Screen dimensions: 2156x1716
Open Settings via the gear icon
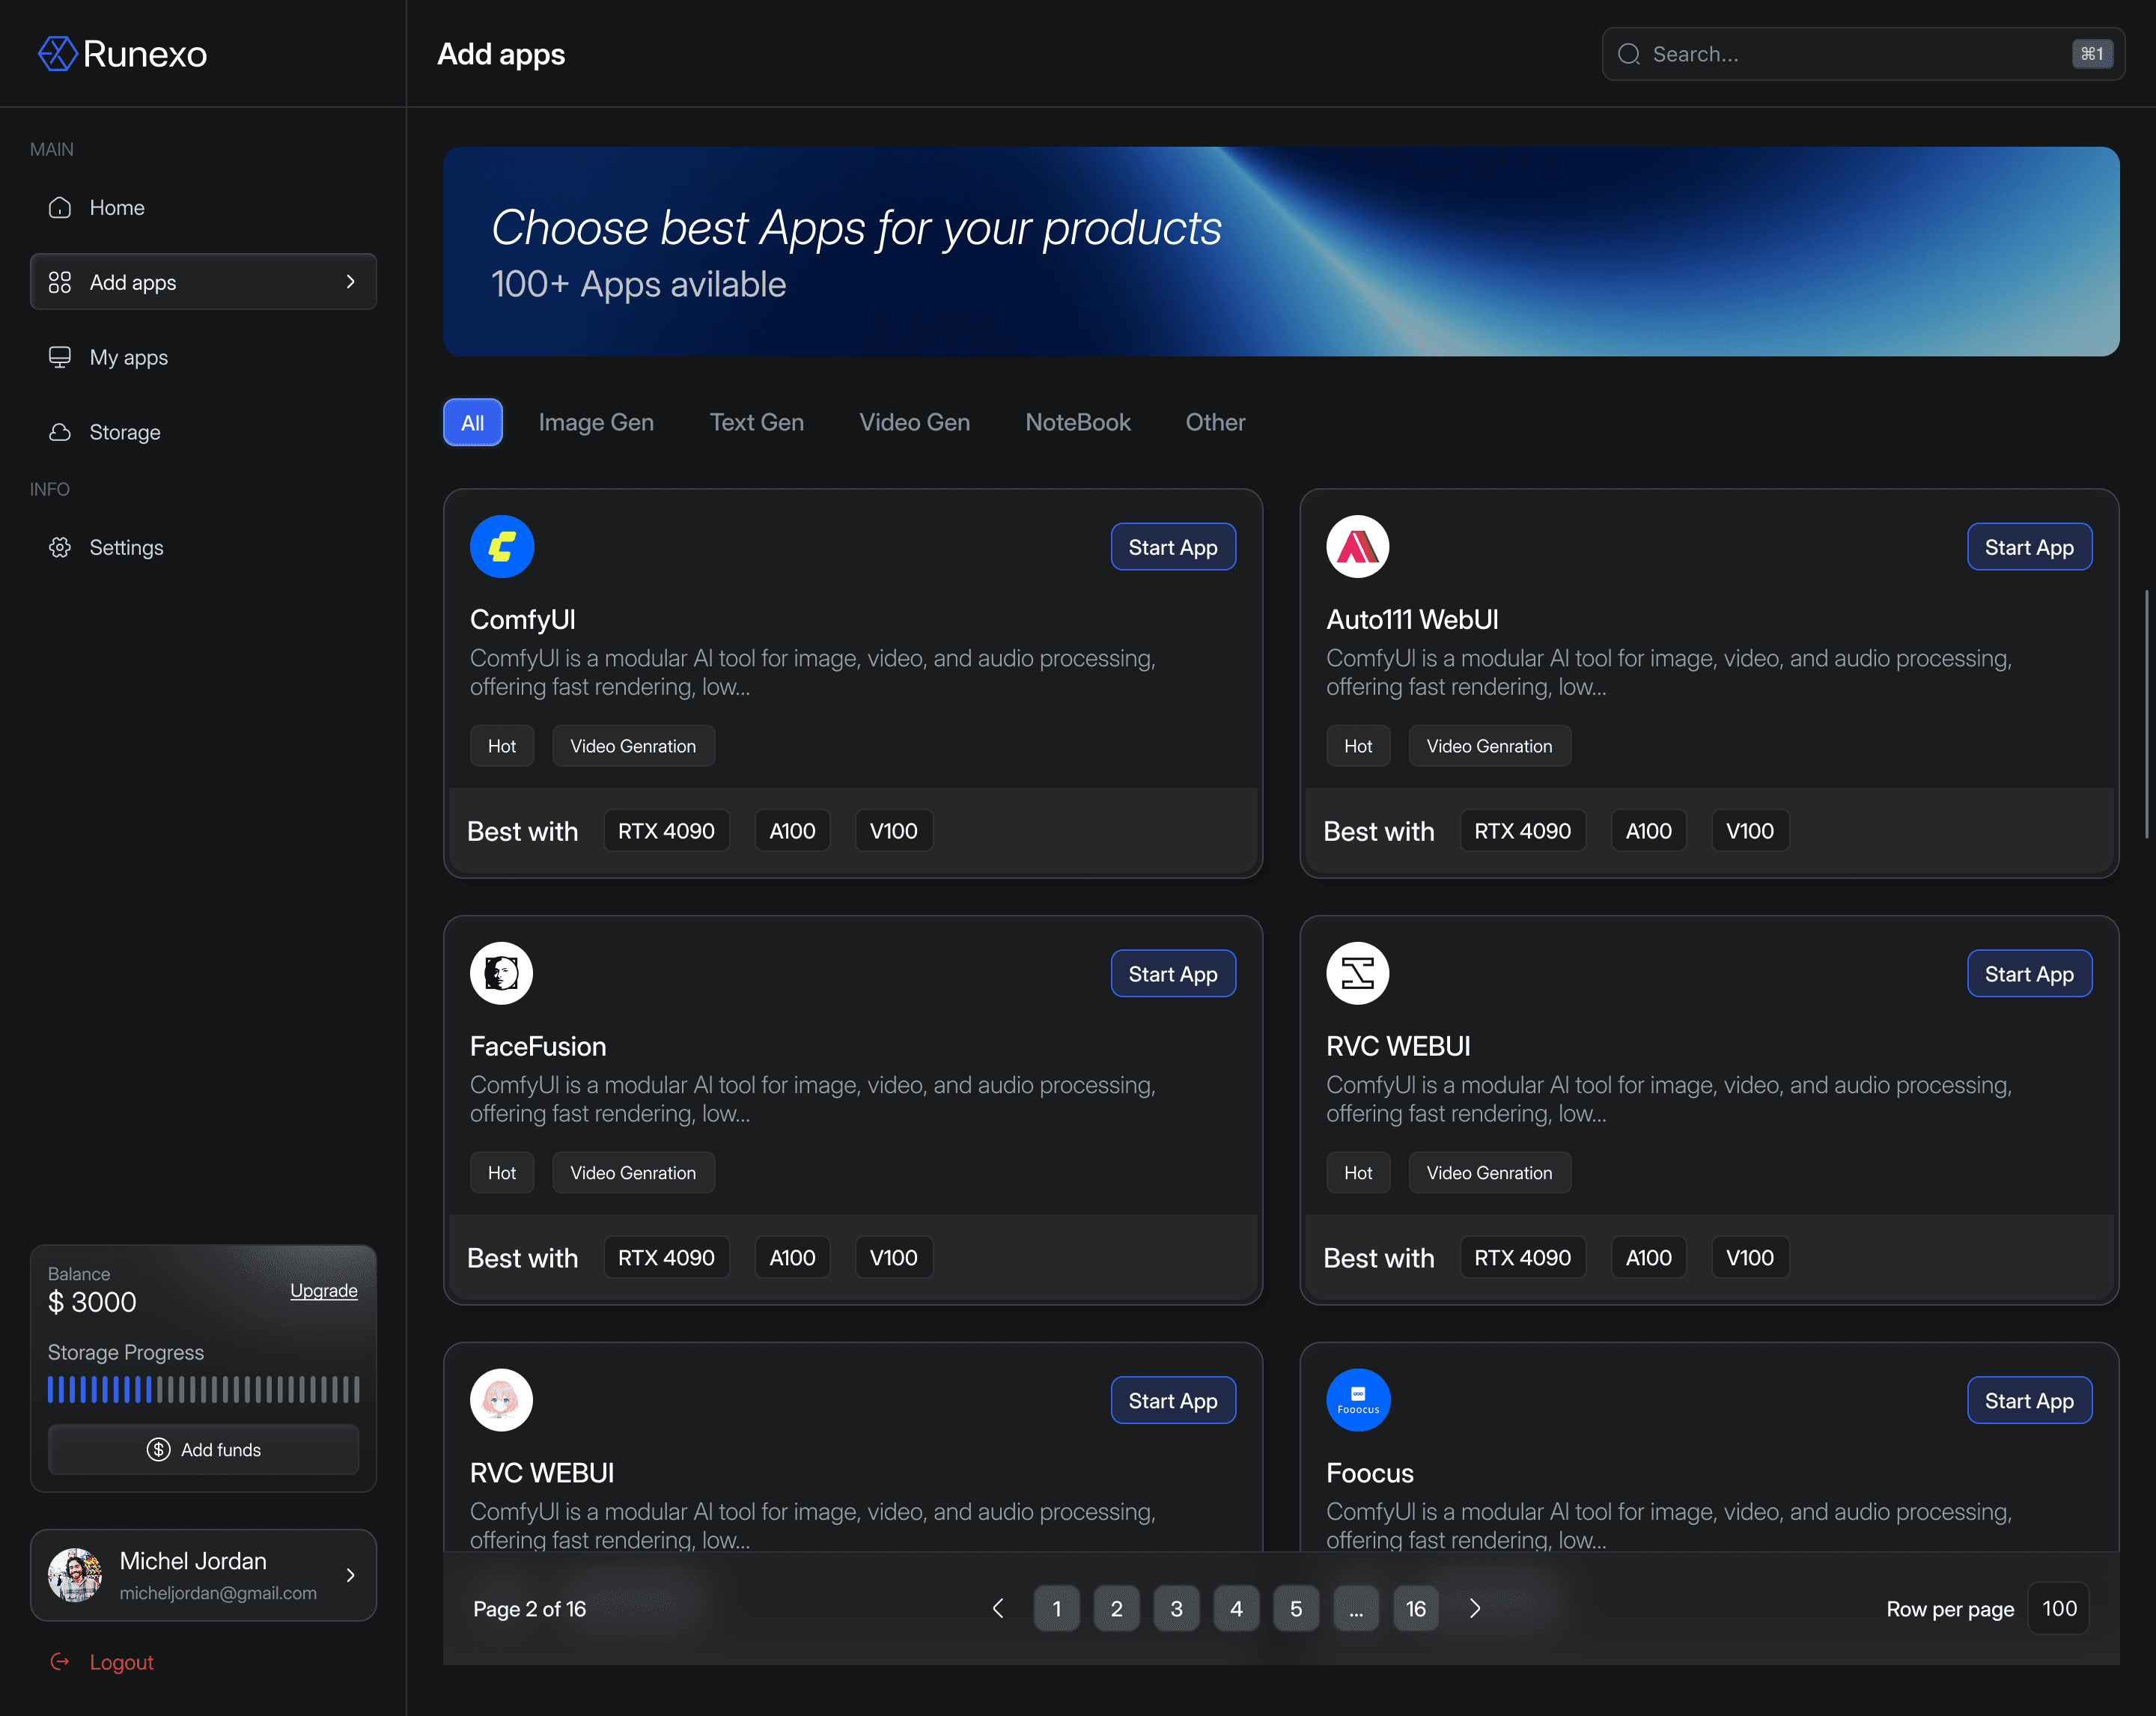pos(60,547)
